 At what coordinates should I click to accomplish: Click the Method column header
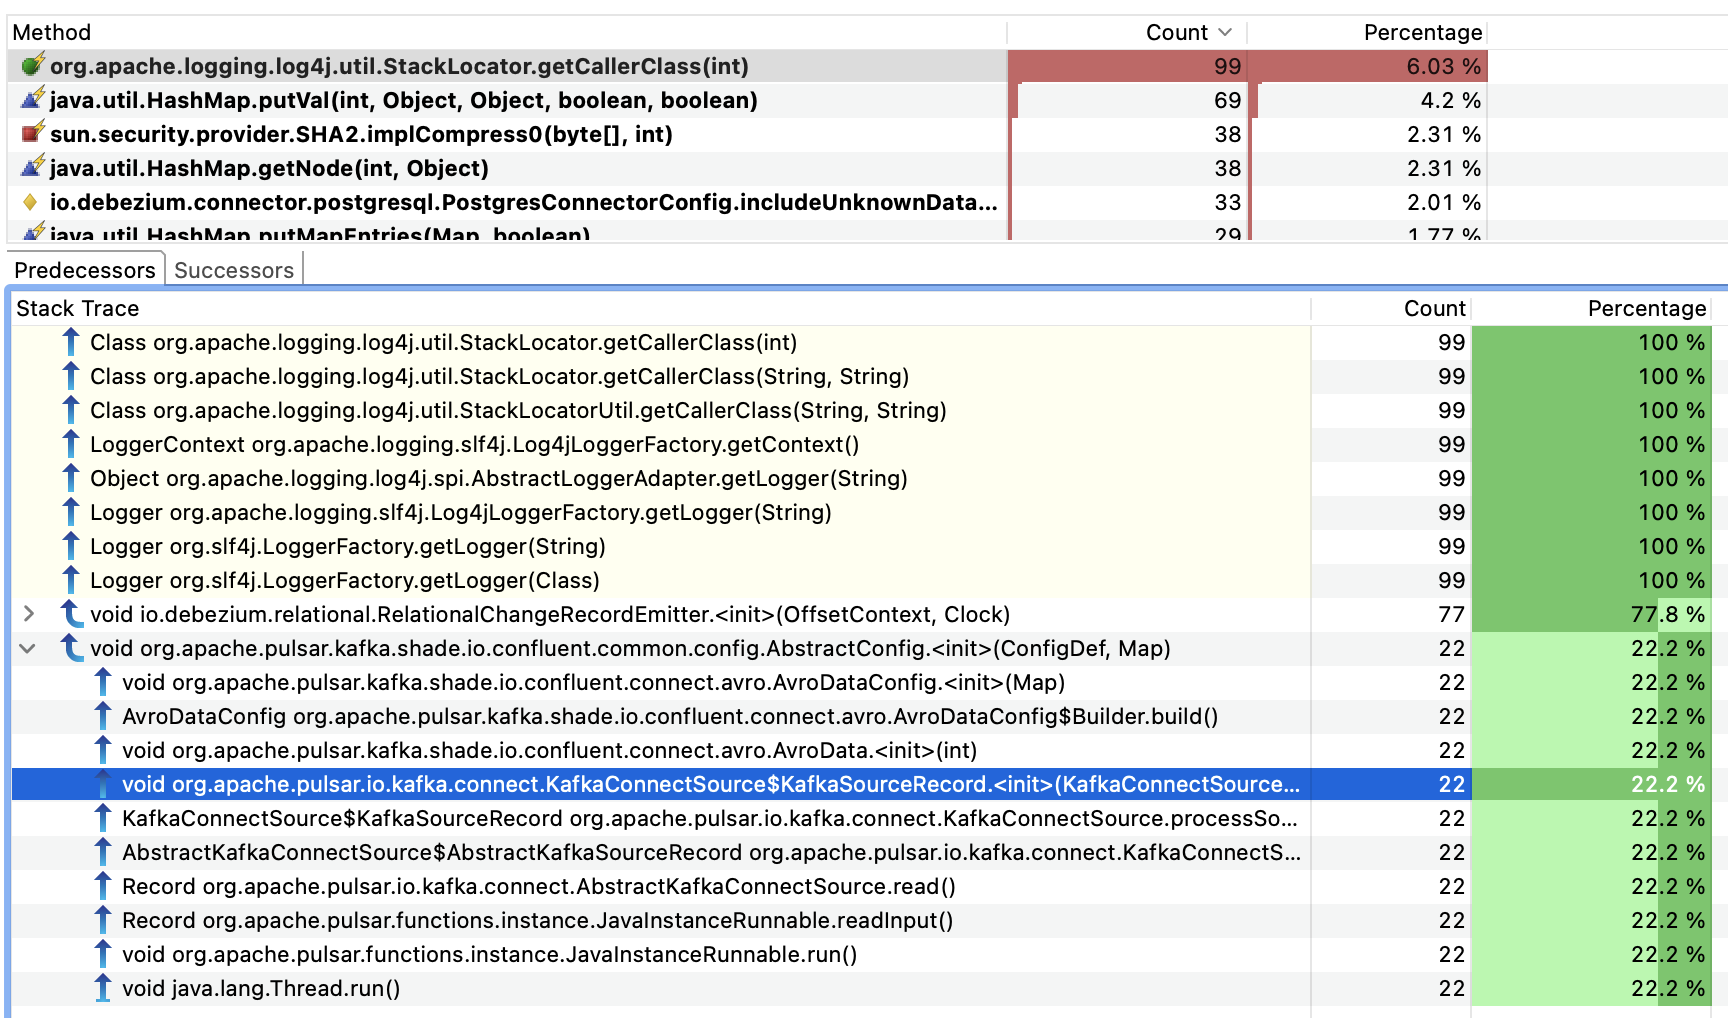[x=507, y=33]
